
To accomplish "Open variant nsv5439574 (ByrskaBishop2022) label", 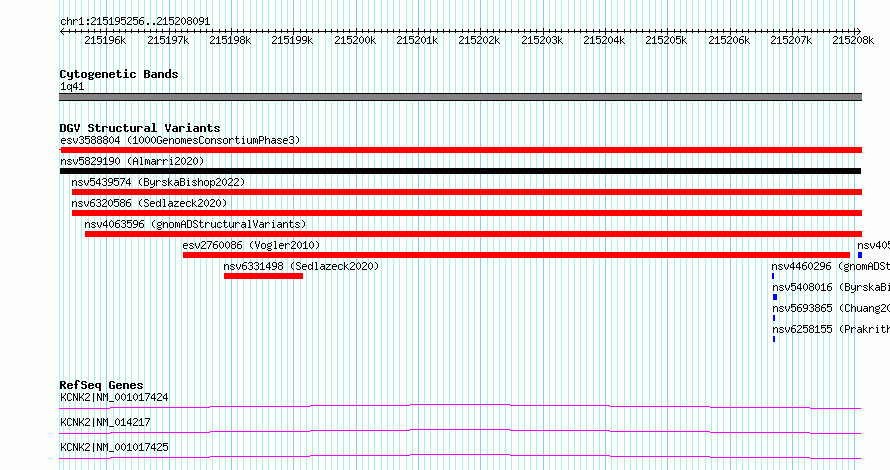I will click(x=158, y=182).
